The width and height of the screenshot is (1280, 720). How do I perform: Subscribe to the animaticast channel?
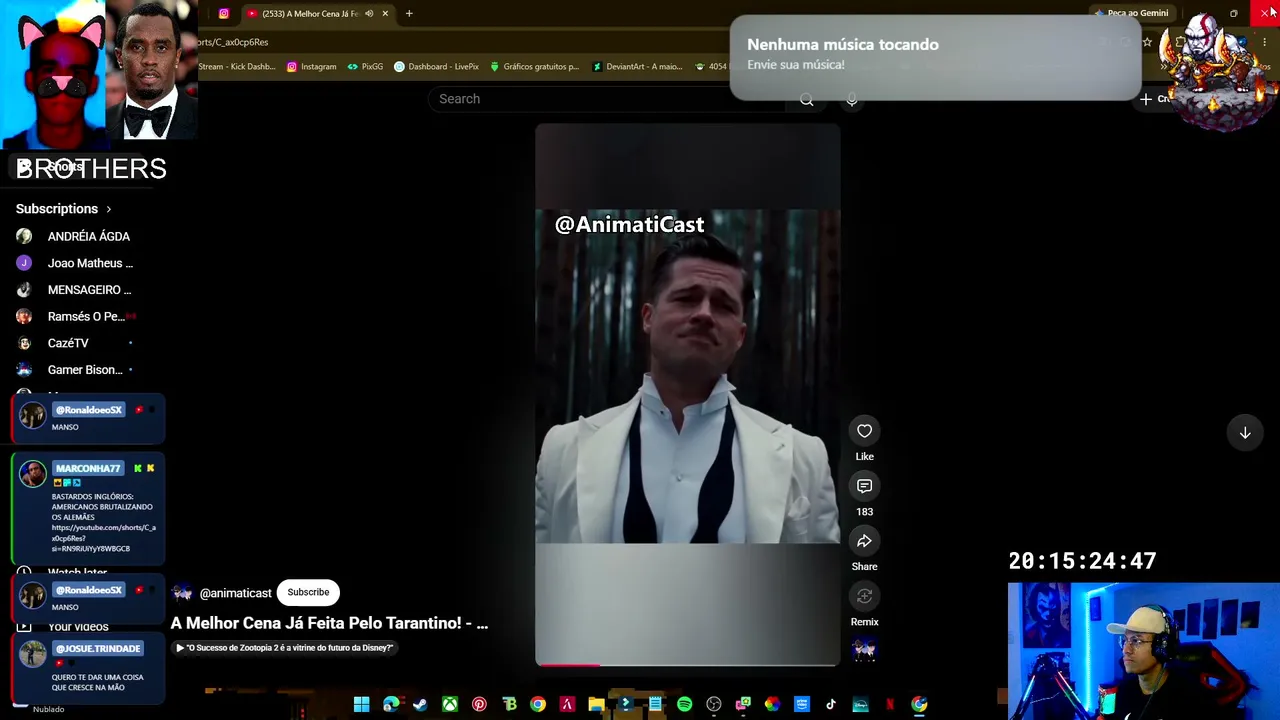[x=308, y=592]
